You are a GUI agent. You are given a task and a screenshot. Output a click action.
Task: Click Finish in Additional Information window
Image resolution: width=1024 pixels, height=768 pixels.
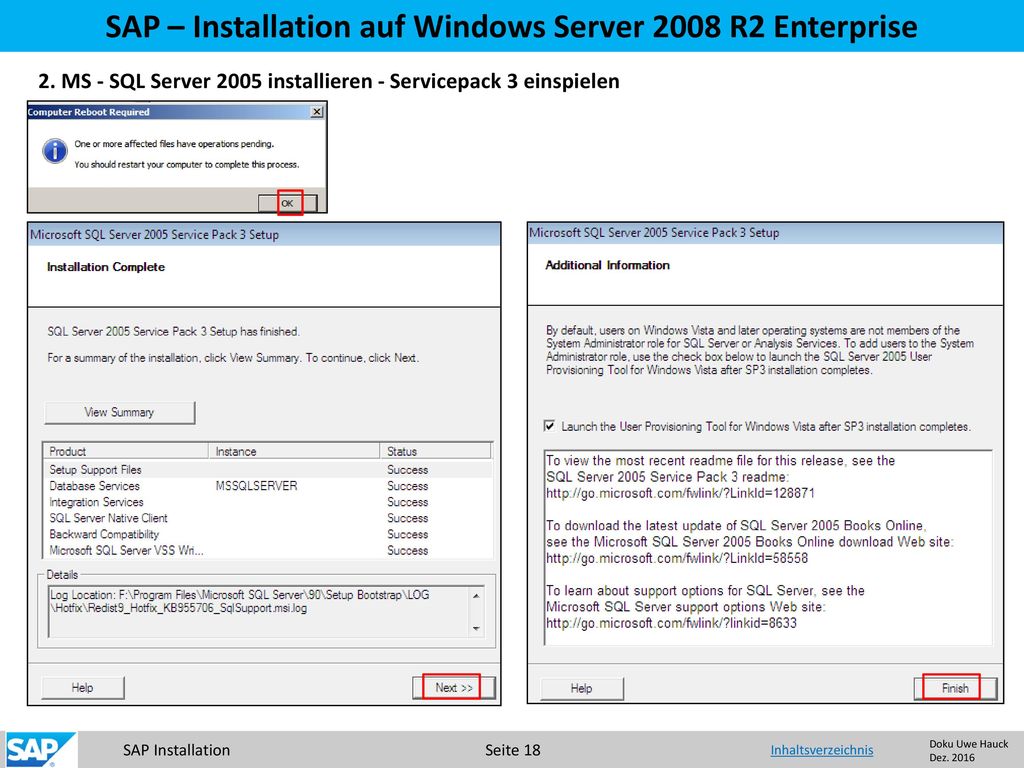tap(955, 688)
